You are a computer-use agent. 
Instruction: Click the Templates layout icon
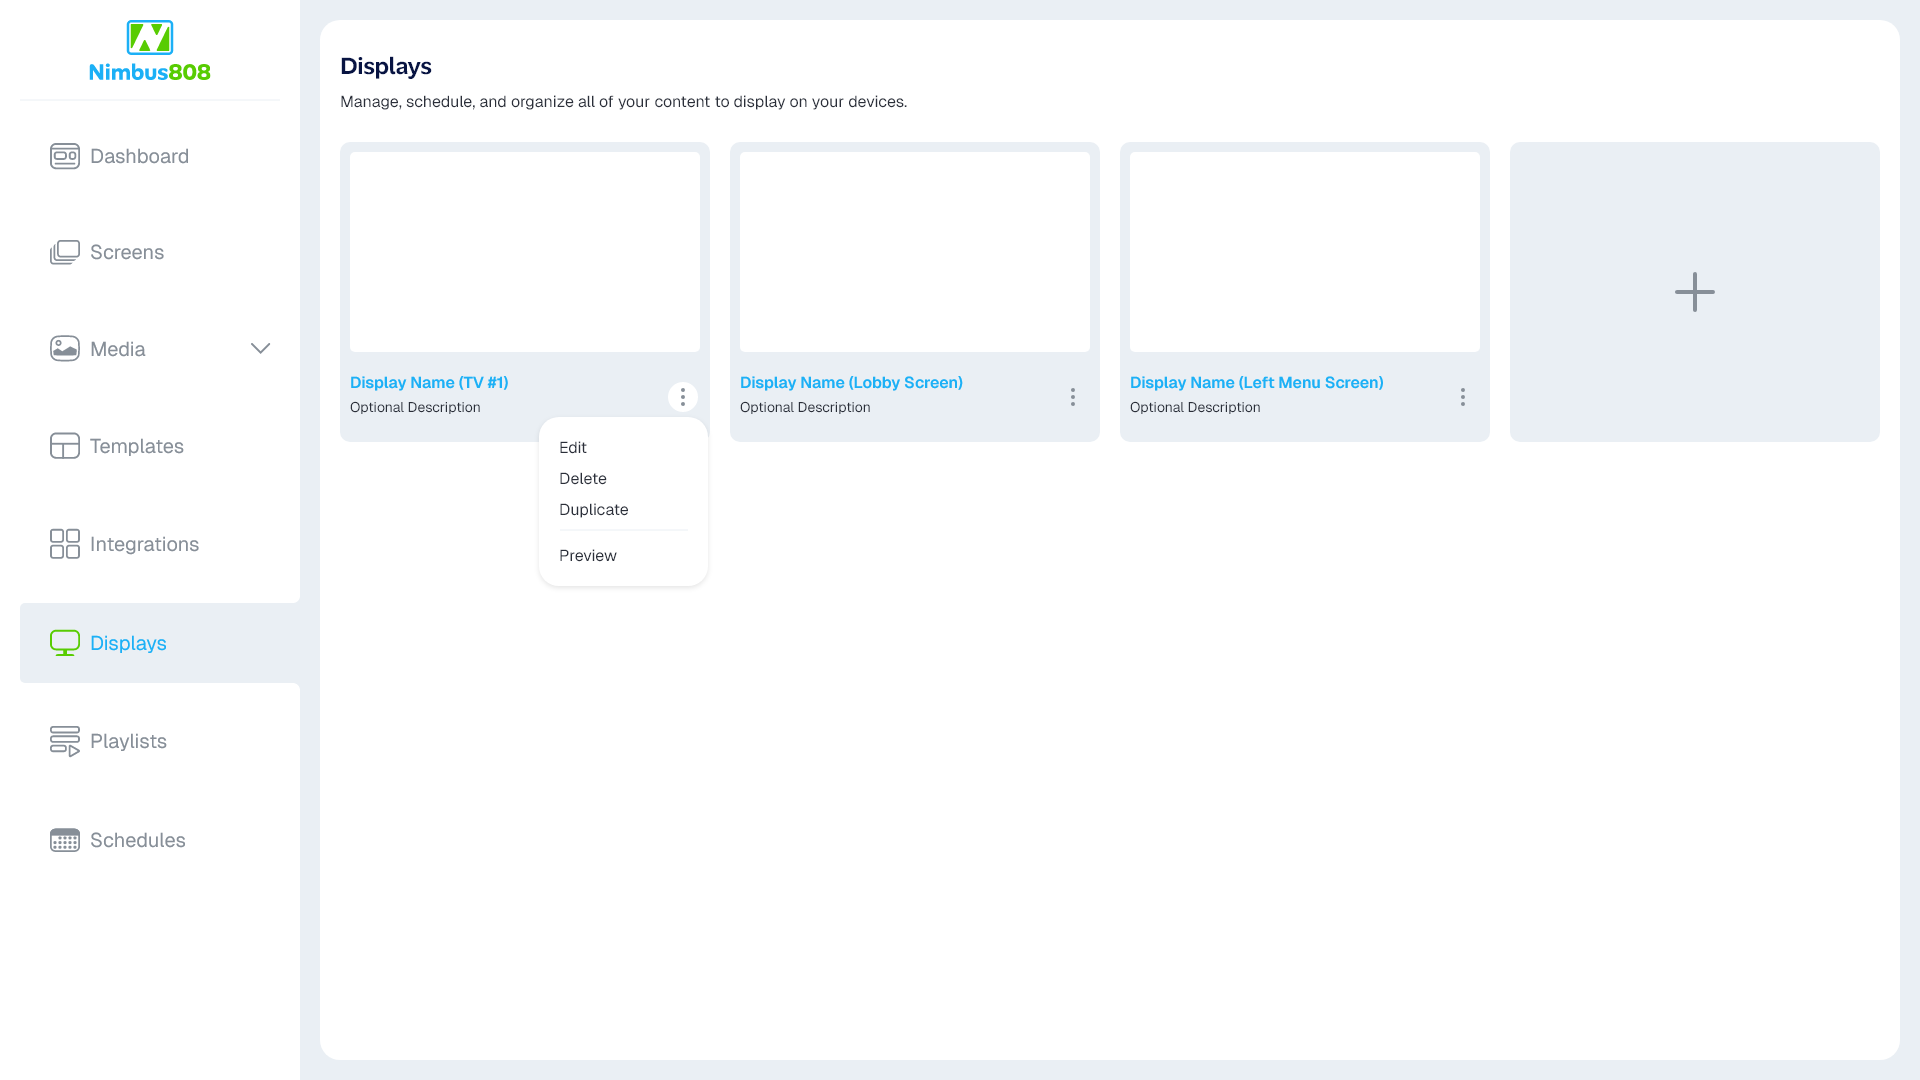[65, 446]
